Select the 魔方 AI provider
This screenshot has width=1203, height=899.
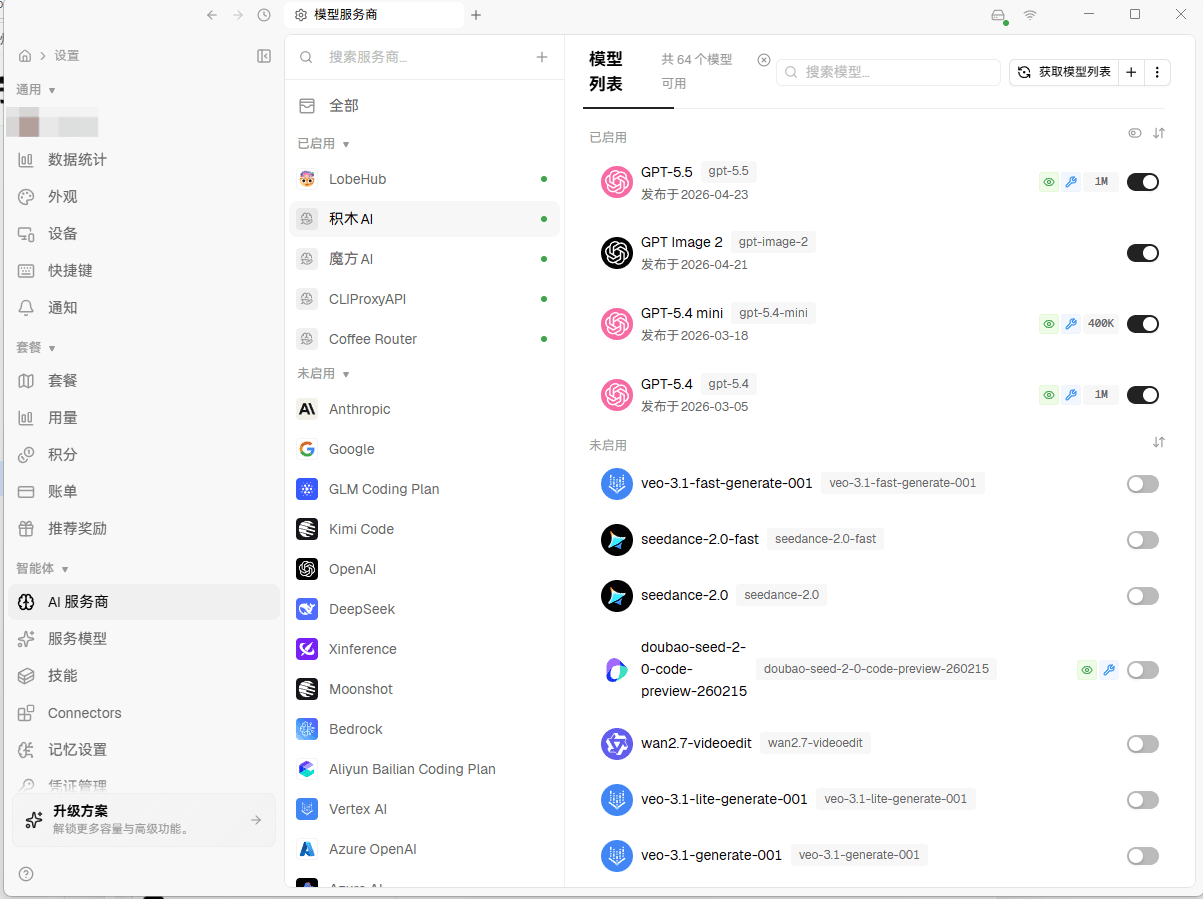pos(424,259)
